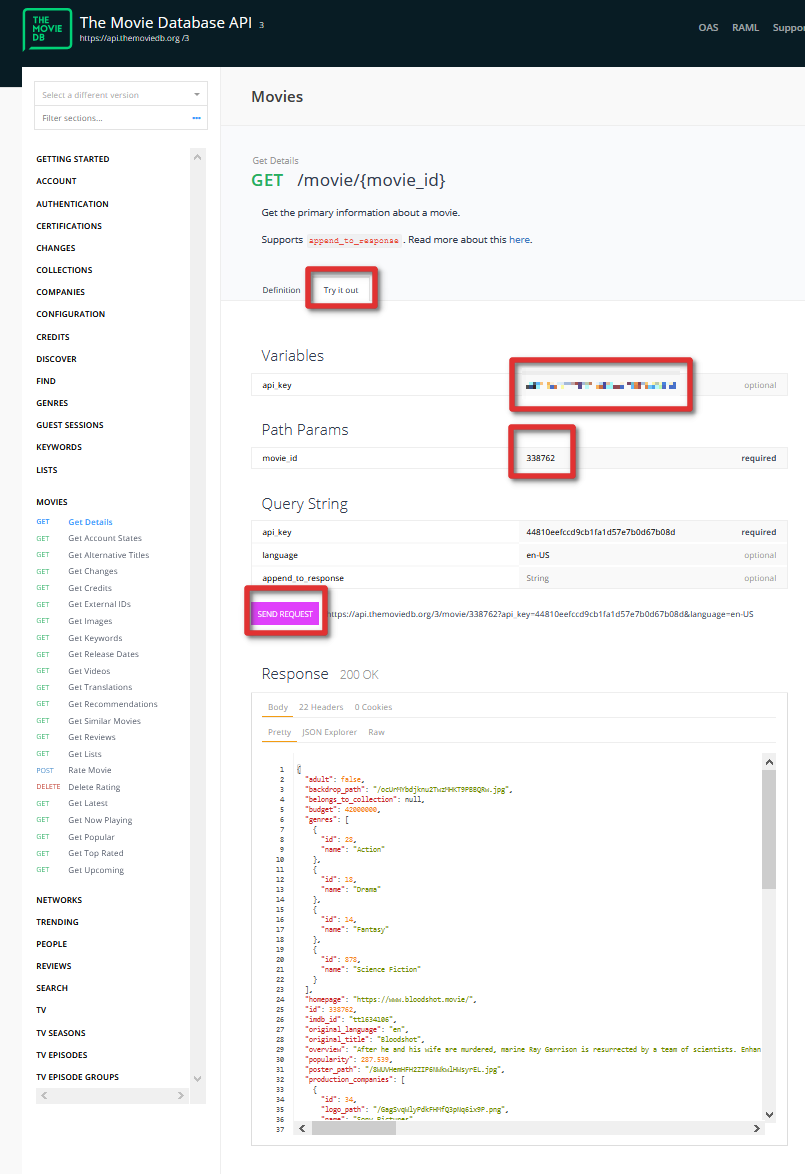Open Get Release Dates endpoint
Screen dimensions: 805x1174
tap(103, 654)
